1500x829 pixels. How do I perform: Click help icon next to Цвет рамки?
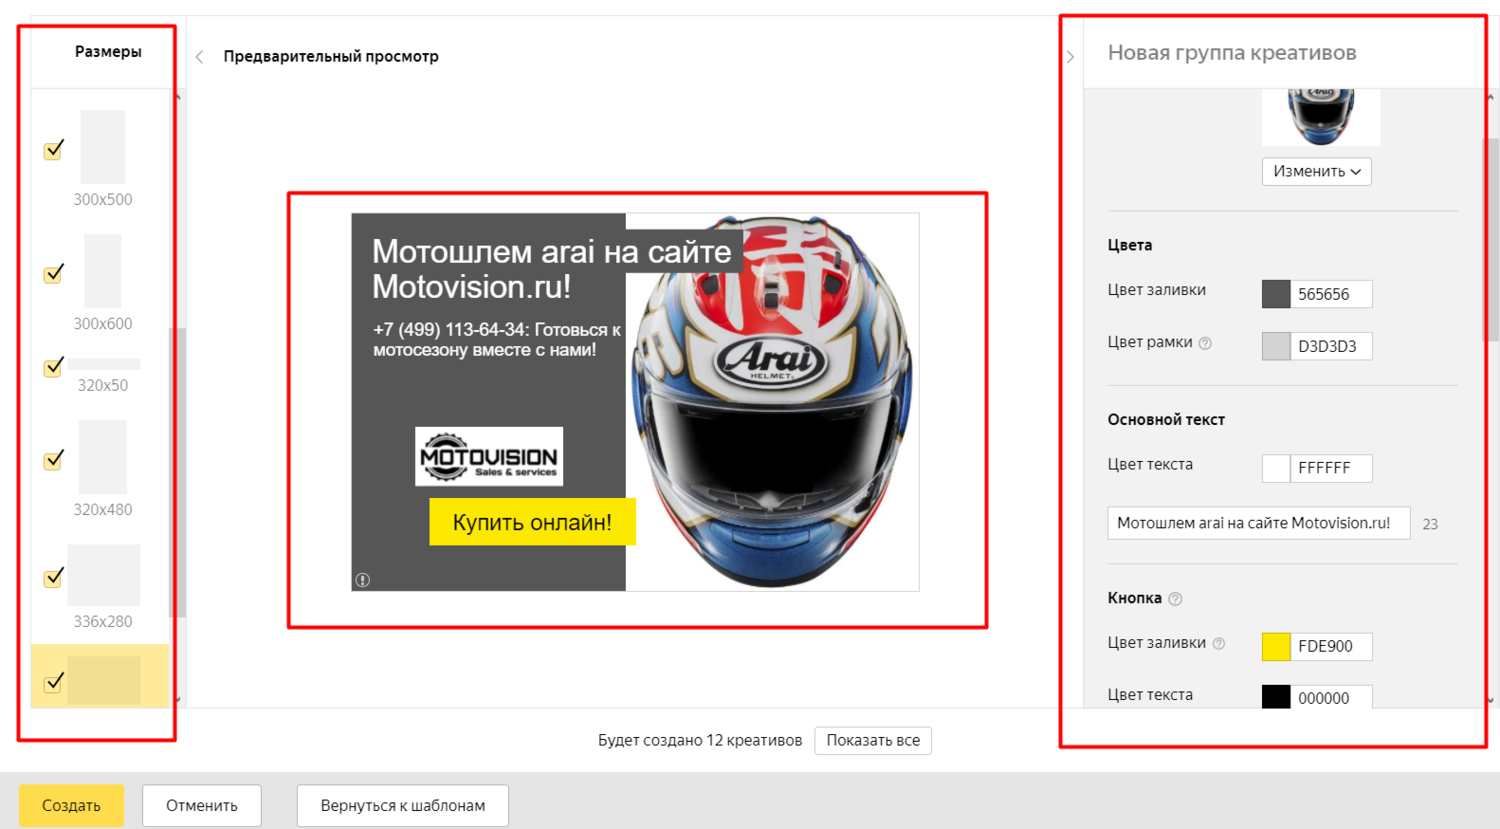click(x=1205, y=343)
